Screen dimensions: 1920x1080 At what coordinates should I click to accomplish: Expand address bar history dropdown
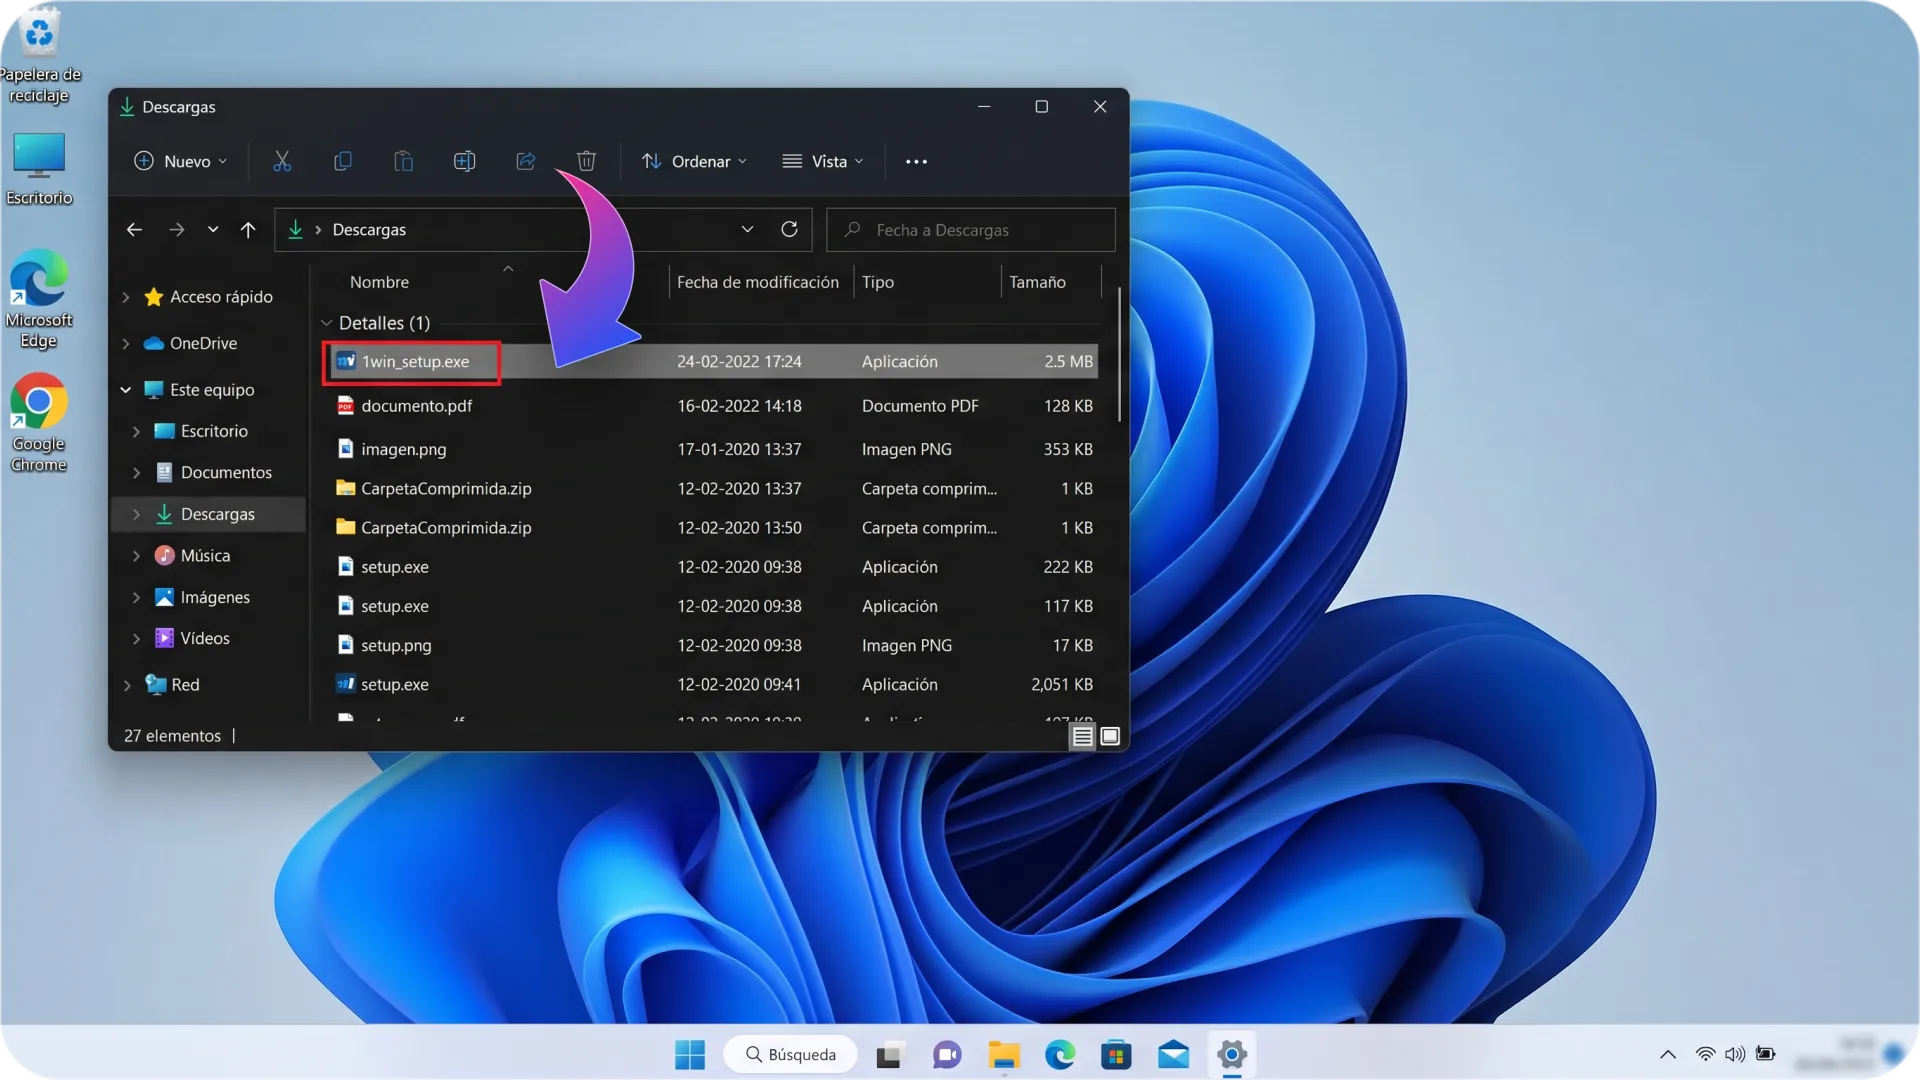pos(747,229)
